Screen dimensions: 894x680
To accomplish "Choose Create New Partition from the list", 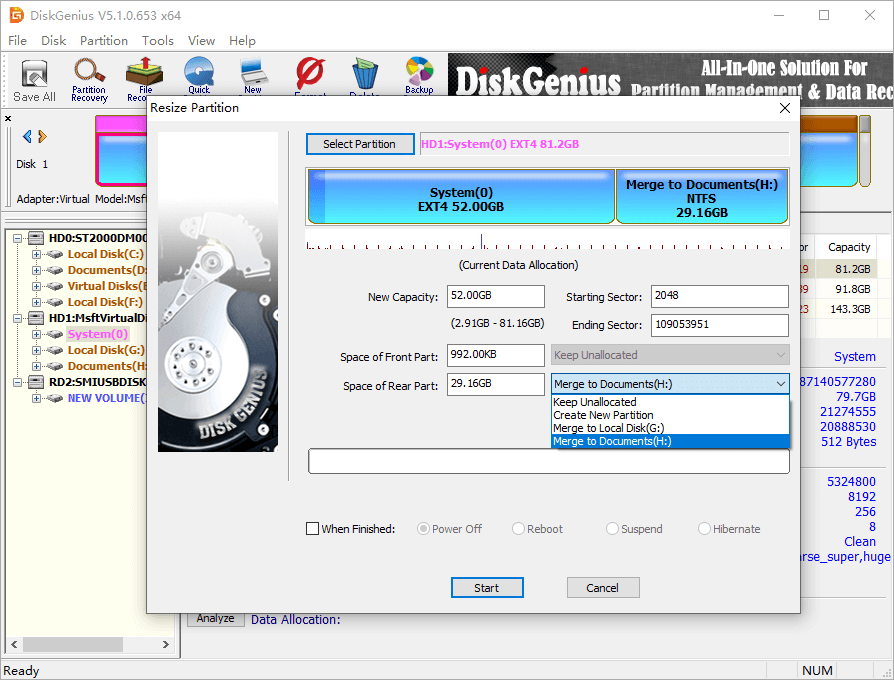I will pyautogui.click(x=603, y=415).
